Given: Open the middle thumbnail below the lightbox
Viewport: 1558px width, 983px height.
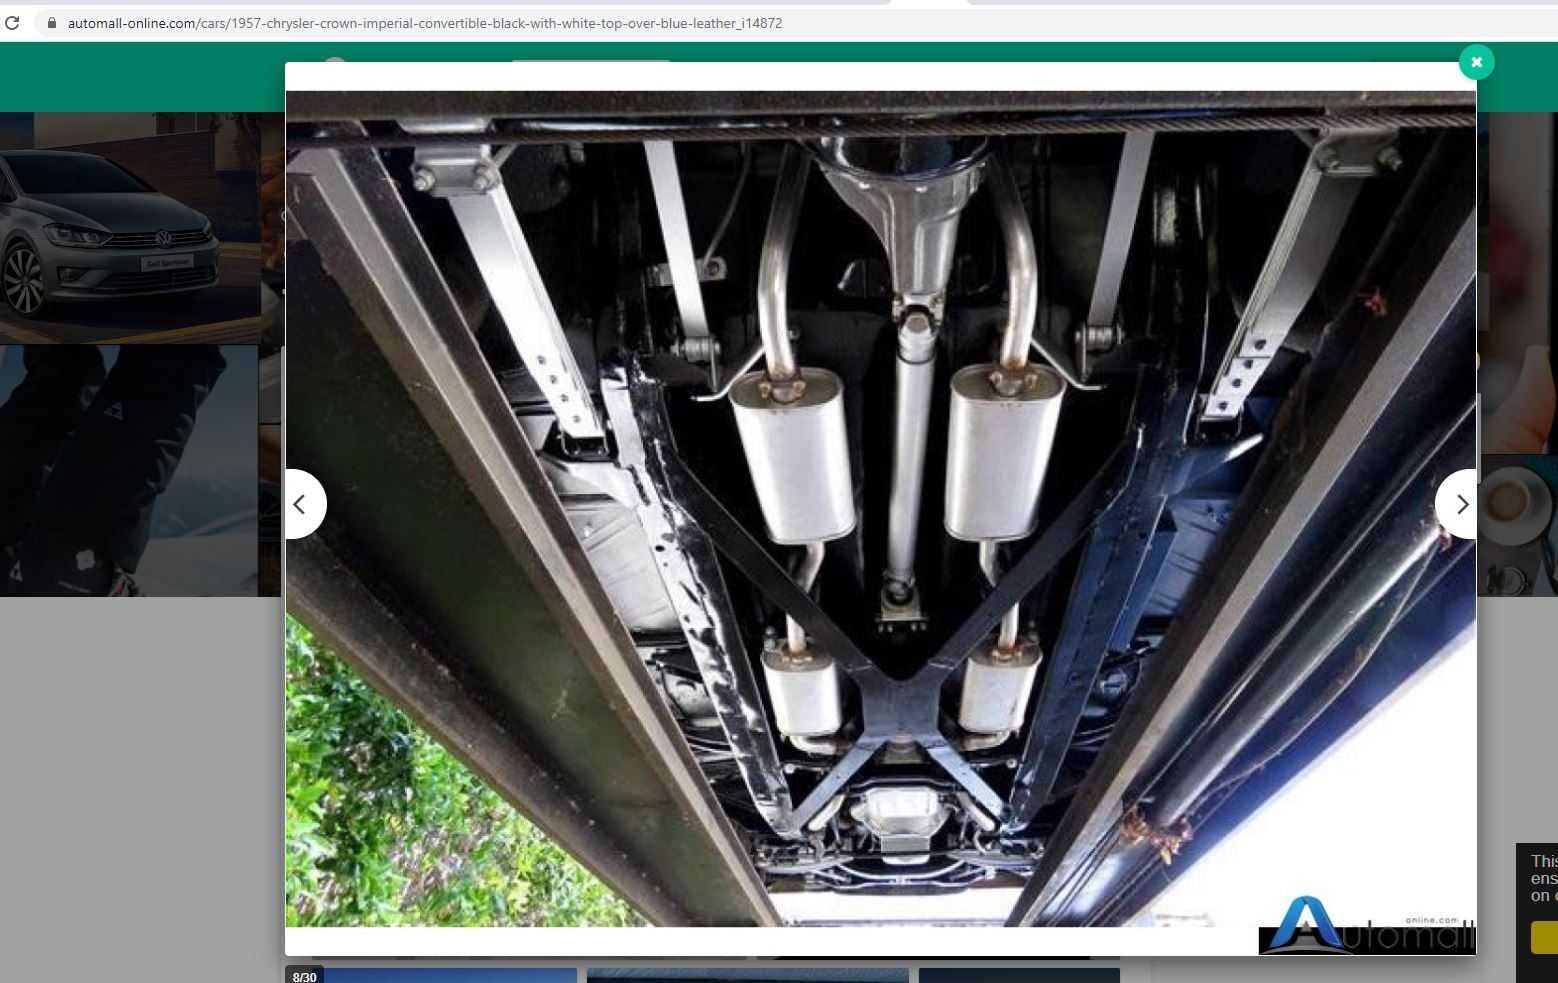Looking at the screenshot, I should [x=747, y=975].
